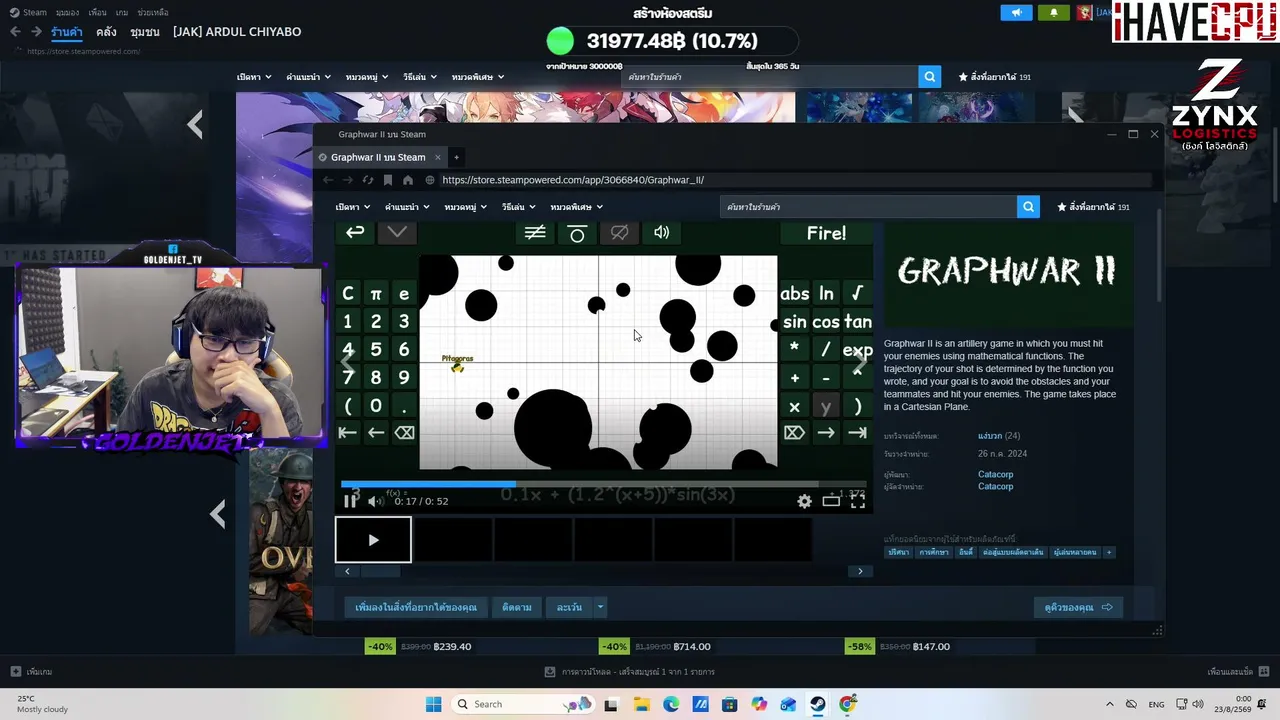
Task: Open ร้านค้า tab in main Steam window
Action: click(x=67, y=32)
